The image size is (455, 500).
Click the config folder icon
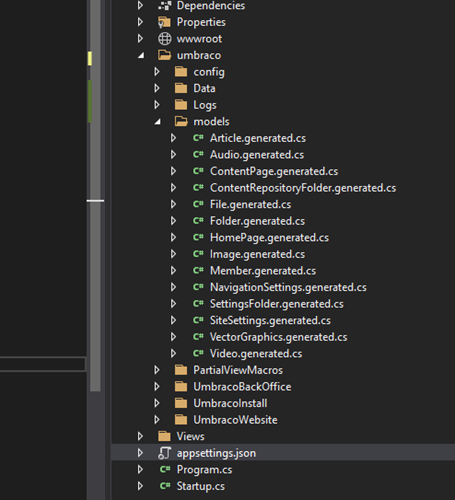click(x=181, y=72)
